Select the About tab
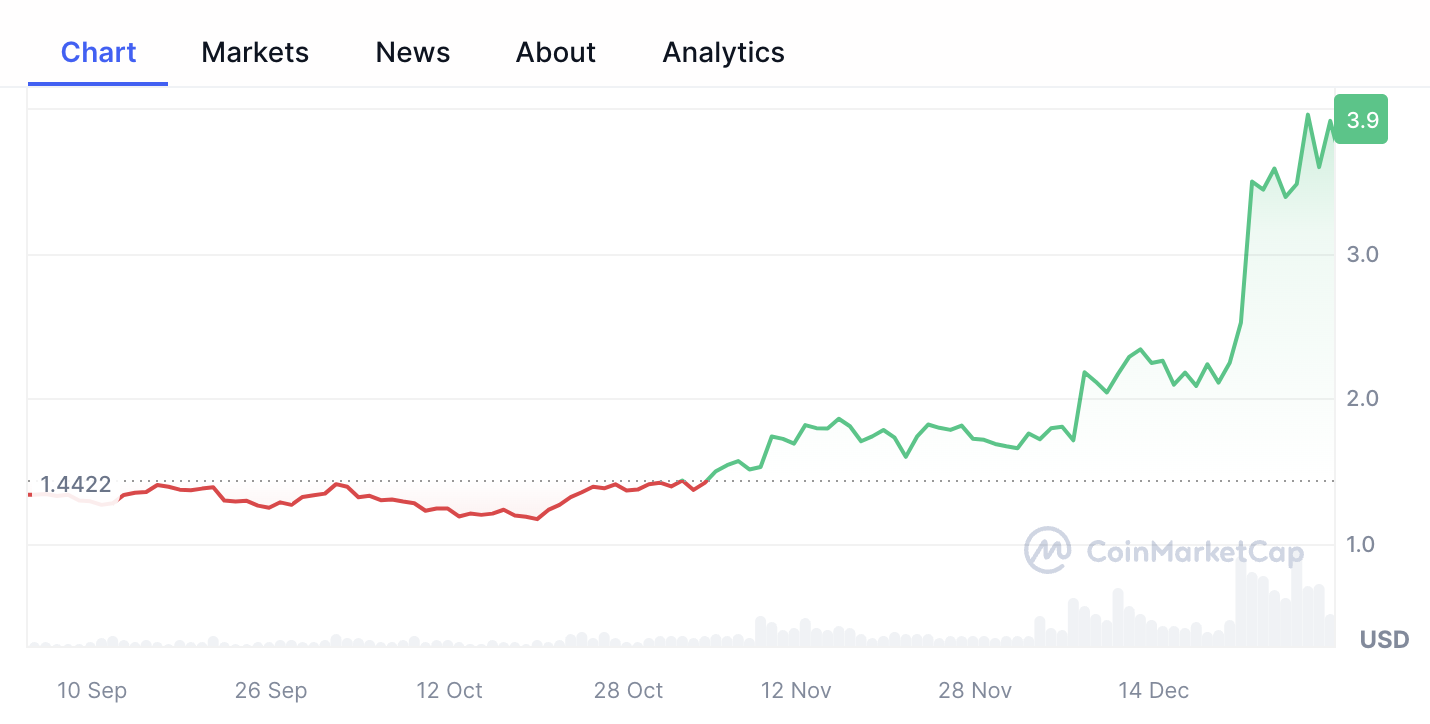Image resolution: width=1430 pixels, height=724 pixels. 556,52
